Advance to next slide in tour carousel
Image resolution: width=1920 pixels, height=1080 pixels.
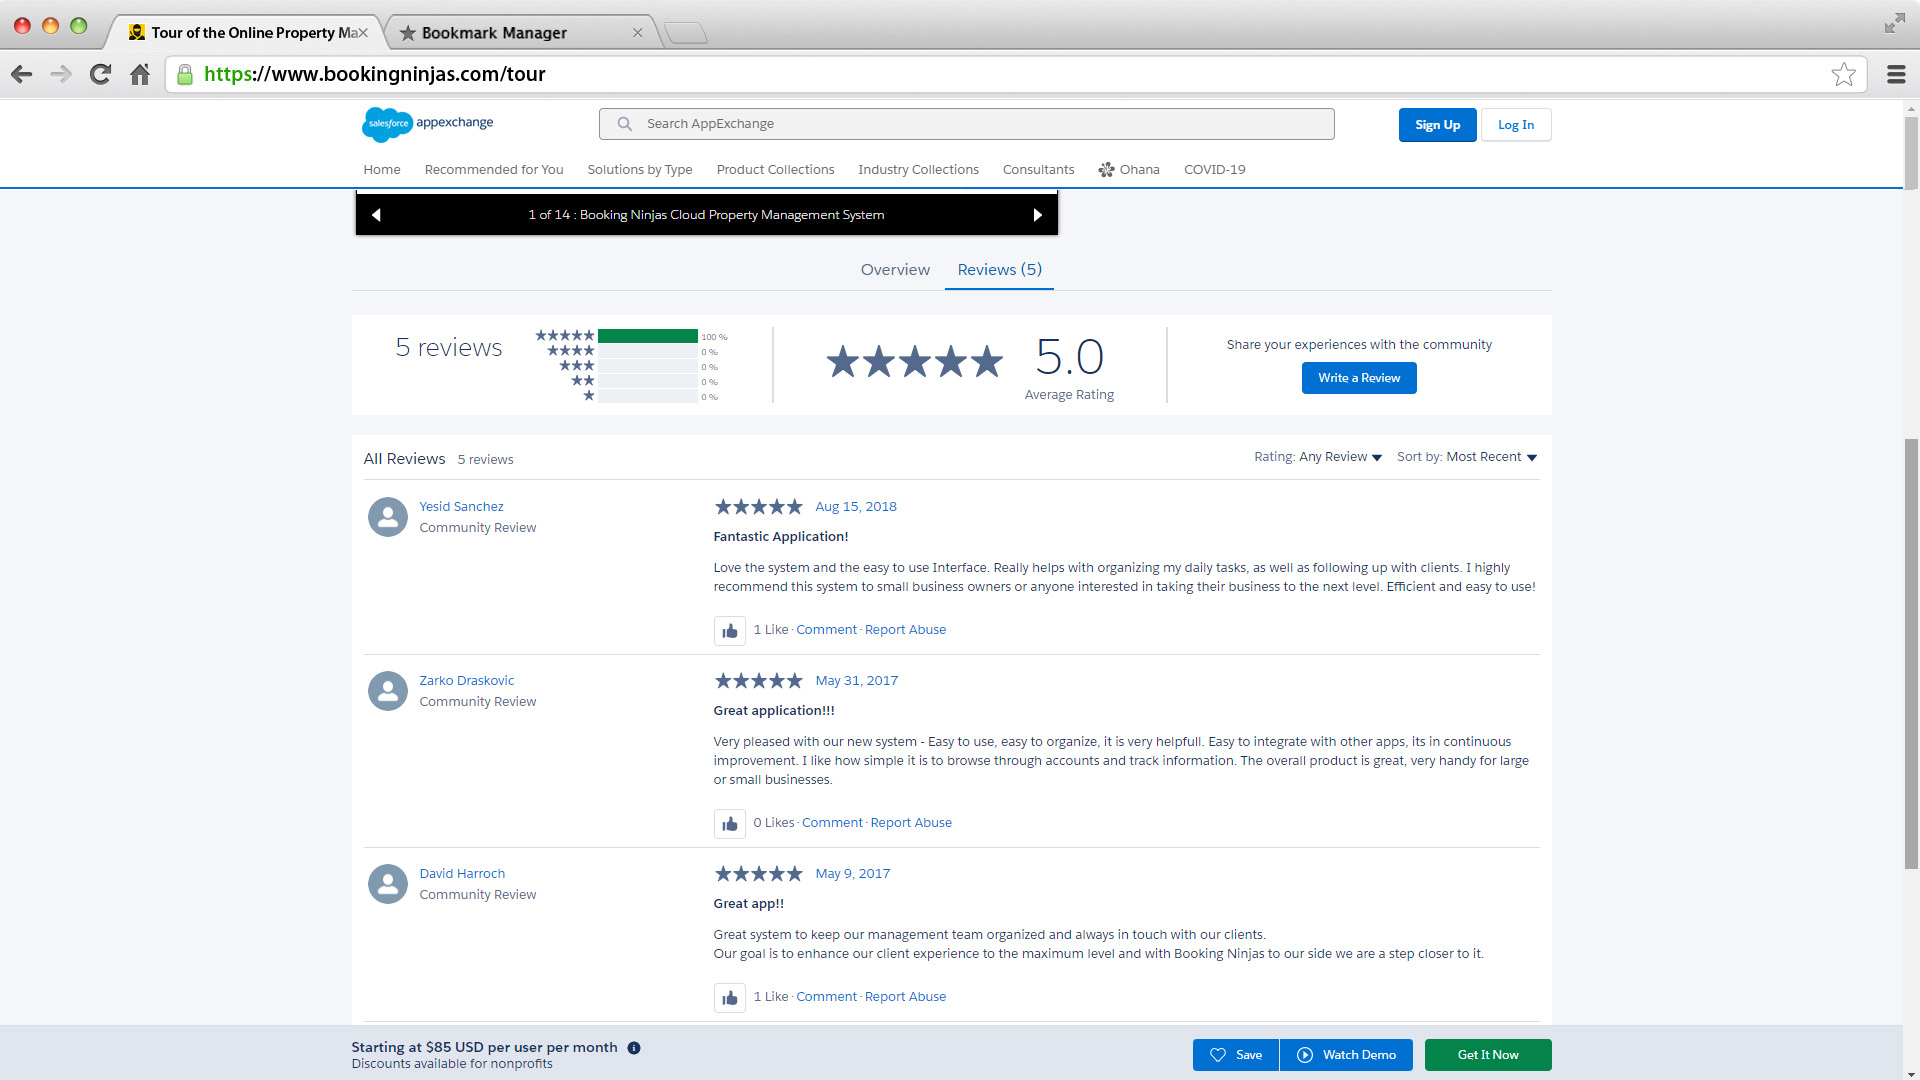click(x=1037, y=215)
